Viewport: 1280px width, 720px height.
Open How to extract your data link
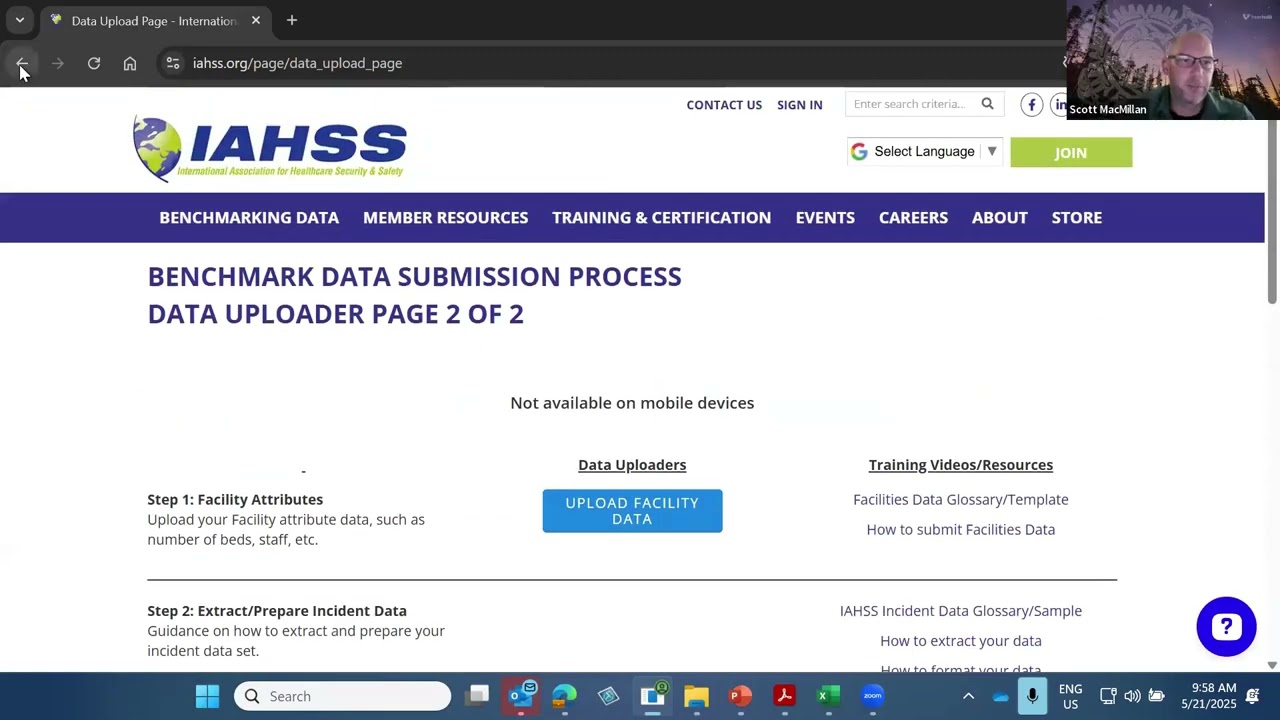click(x=960, y=640)
